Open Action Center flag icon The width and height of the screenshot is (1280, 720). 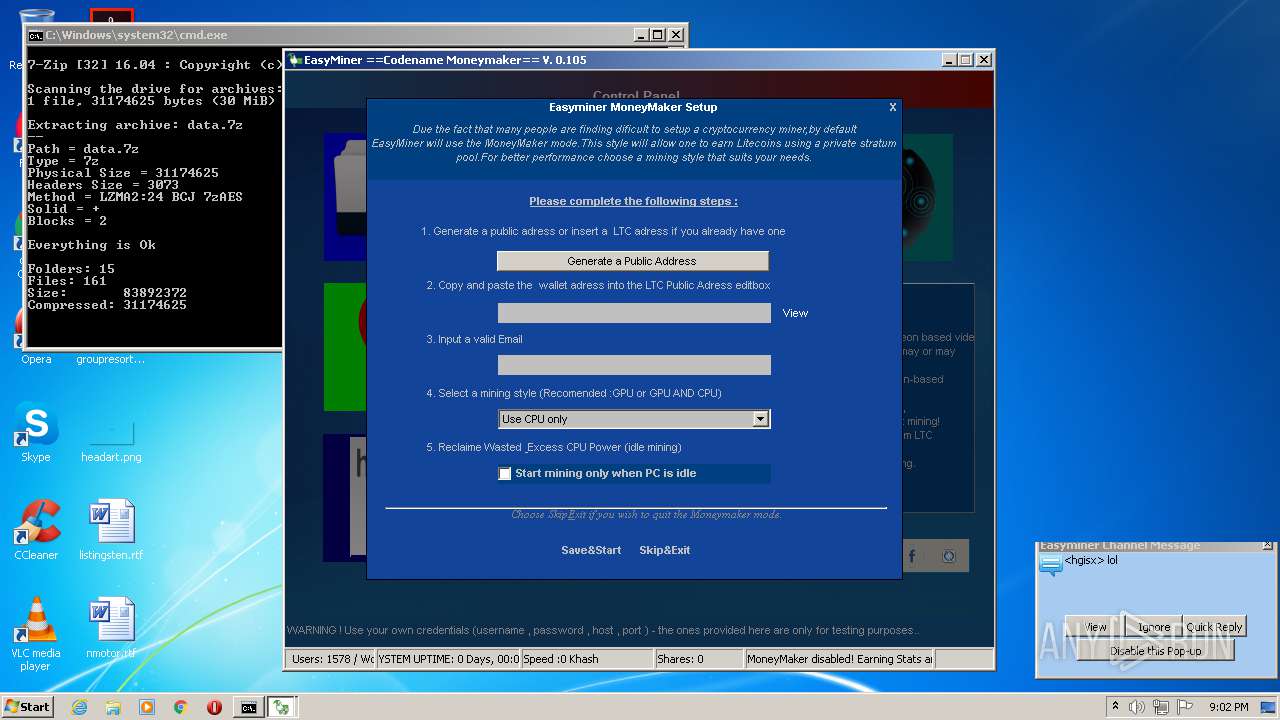[x=1183, y=707]
